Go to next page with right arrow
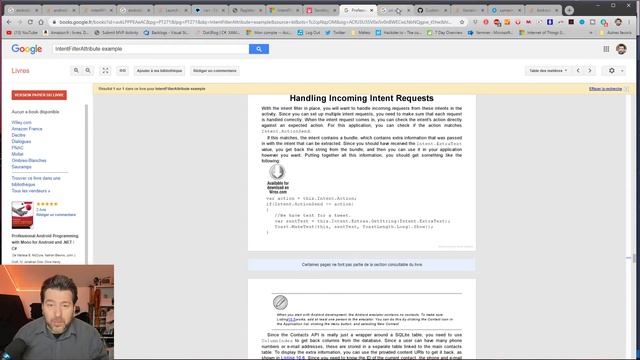The image size is (640, 360). [590, 71]
